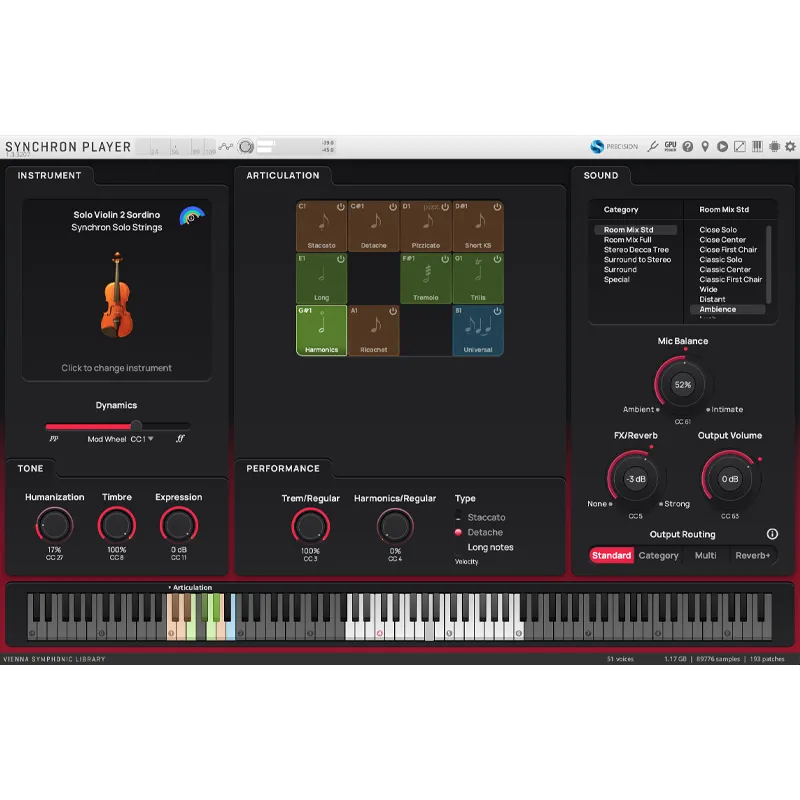
Task: Select Long notes in the Type list
Action: coord(490,547)
